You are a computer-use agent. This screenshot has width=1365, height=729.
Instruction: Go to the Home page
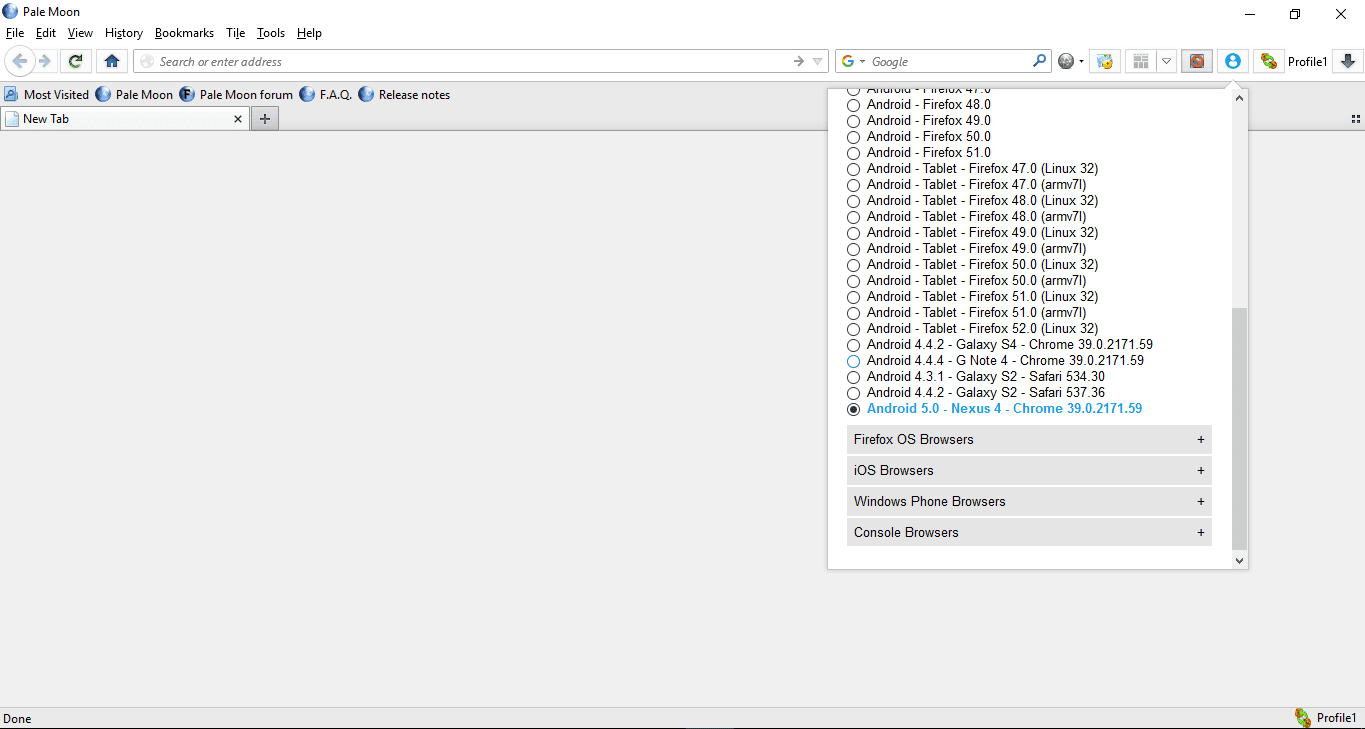coord(111,61)
